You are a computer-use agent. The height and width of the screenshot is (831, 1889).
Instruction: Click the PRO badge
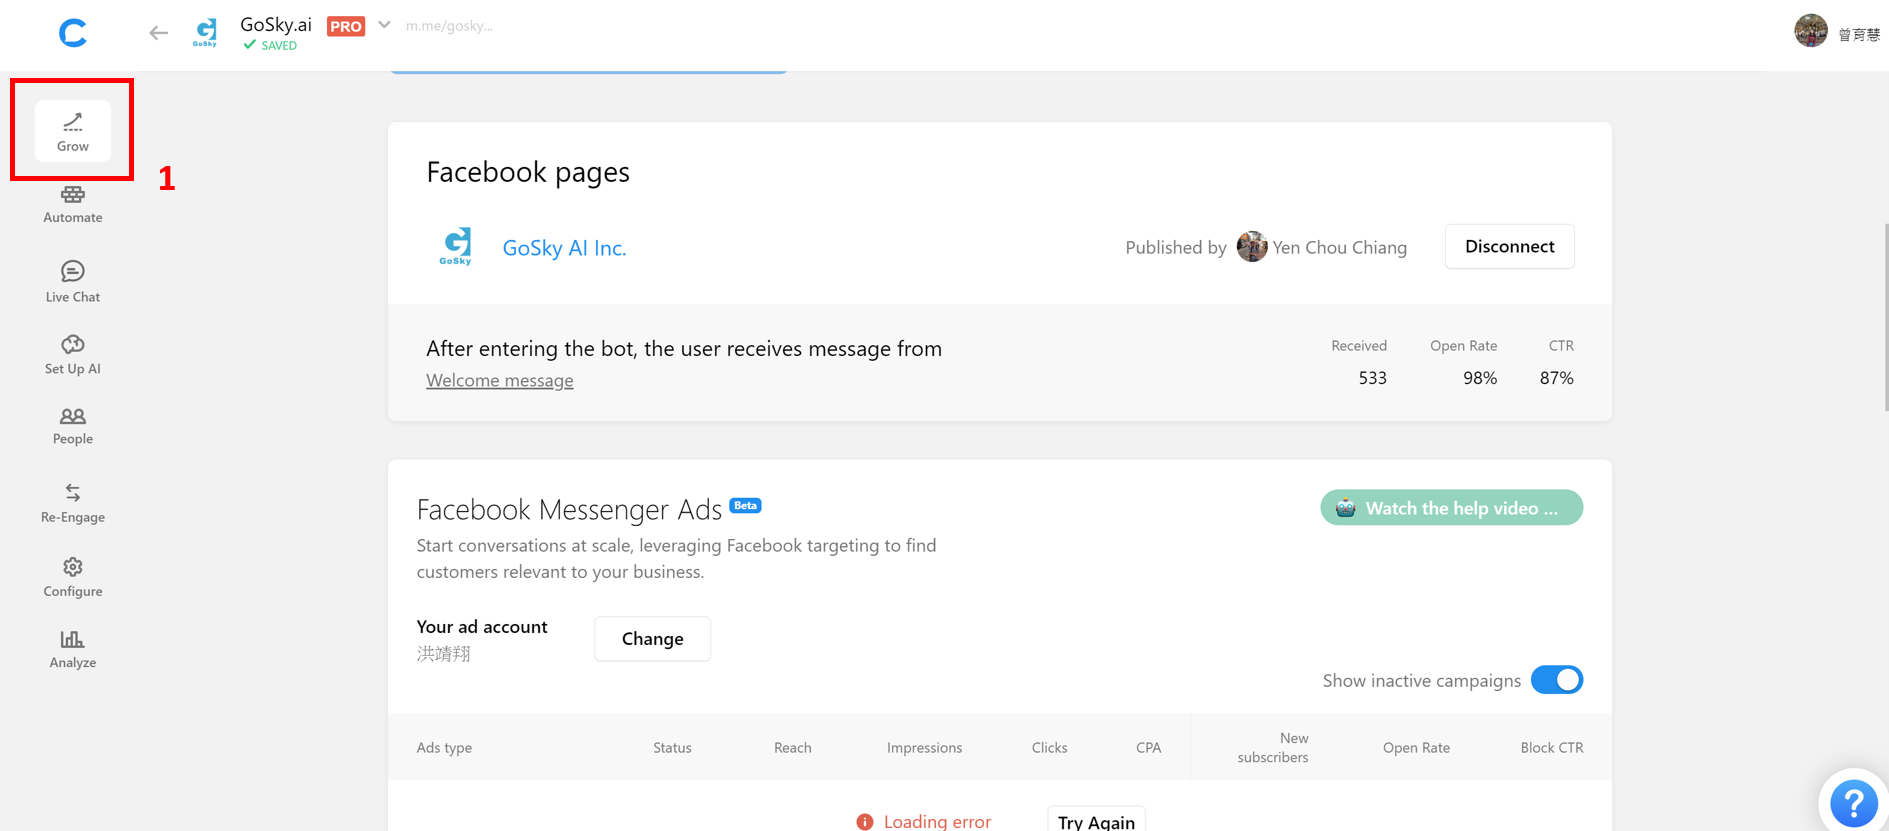[346, 26]
